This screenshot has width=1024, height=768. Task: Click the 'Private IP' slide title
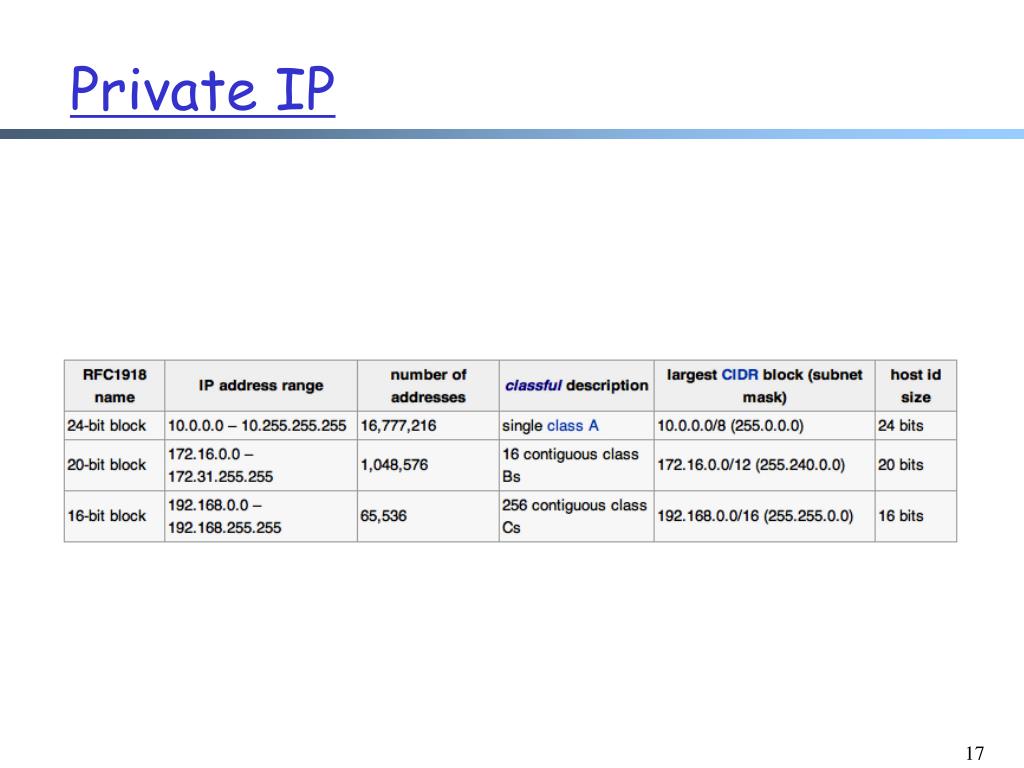[x=202, y=90]
